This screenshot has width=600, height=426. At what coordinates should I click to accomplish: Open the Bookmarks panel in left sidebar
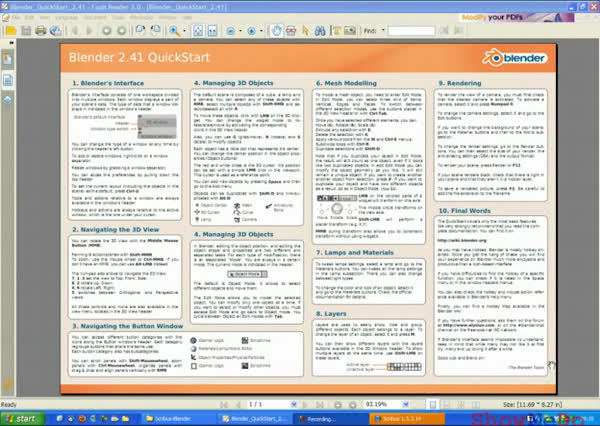coord(8,59)
